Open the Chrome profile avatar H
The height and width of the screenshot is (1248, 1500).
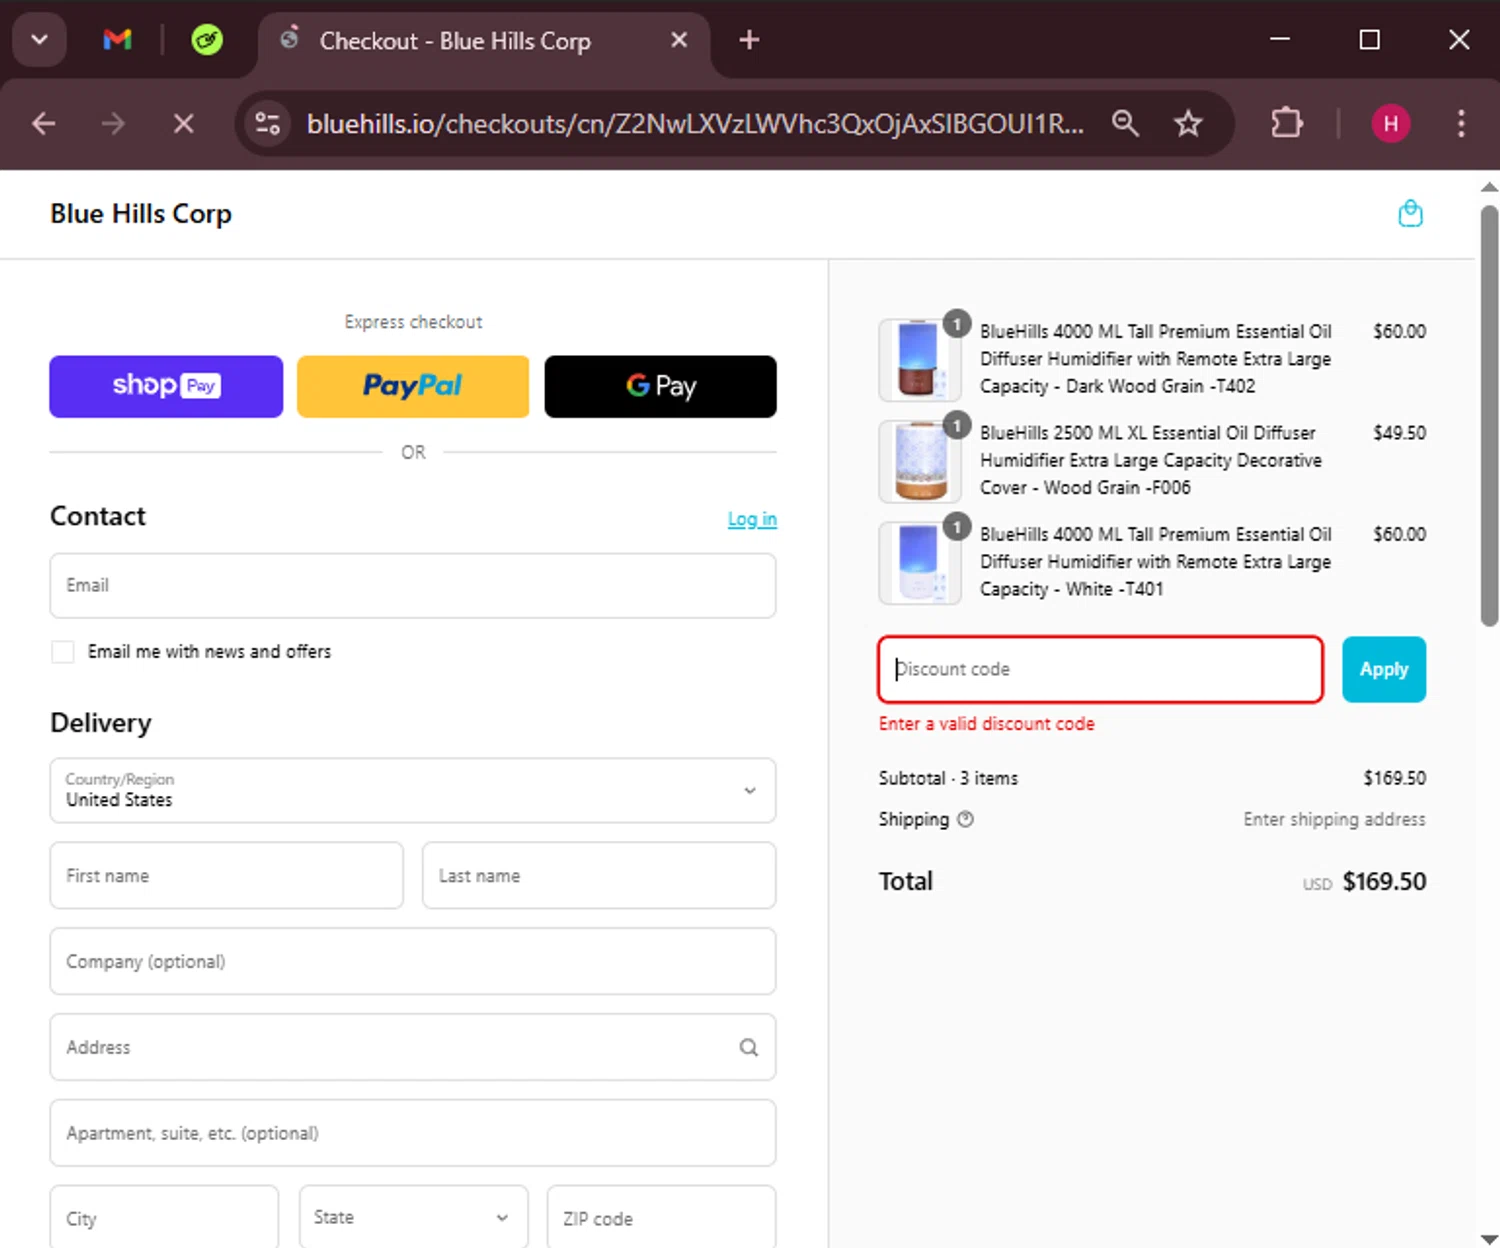(1390, 124)
